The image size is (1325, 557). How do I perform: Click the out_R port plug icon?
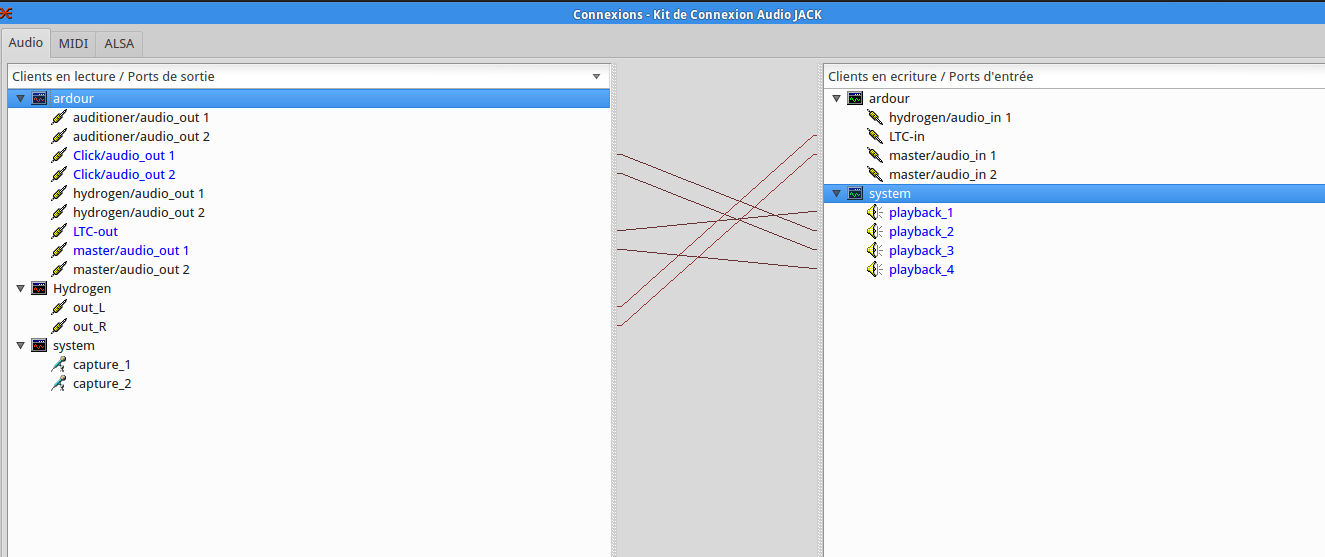pos(59,327)
